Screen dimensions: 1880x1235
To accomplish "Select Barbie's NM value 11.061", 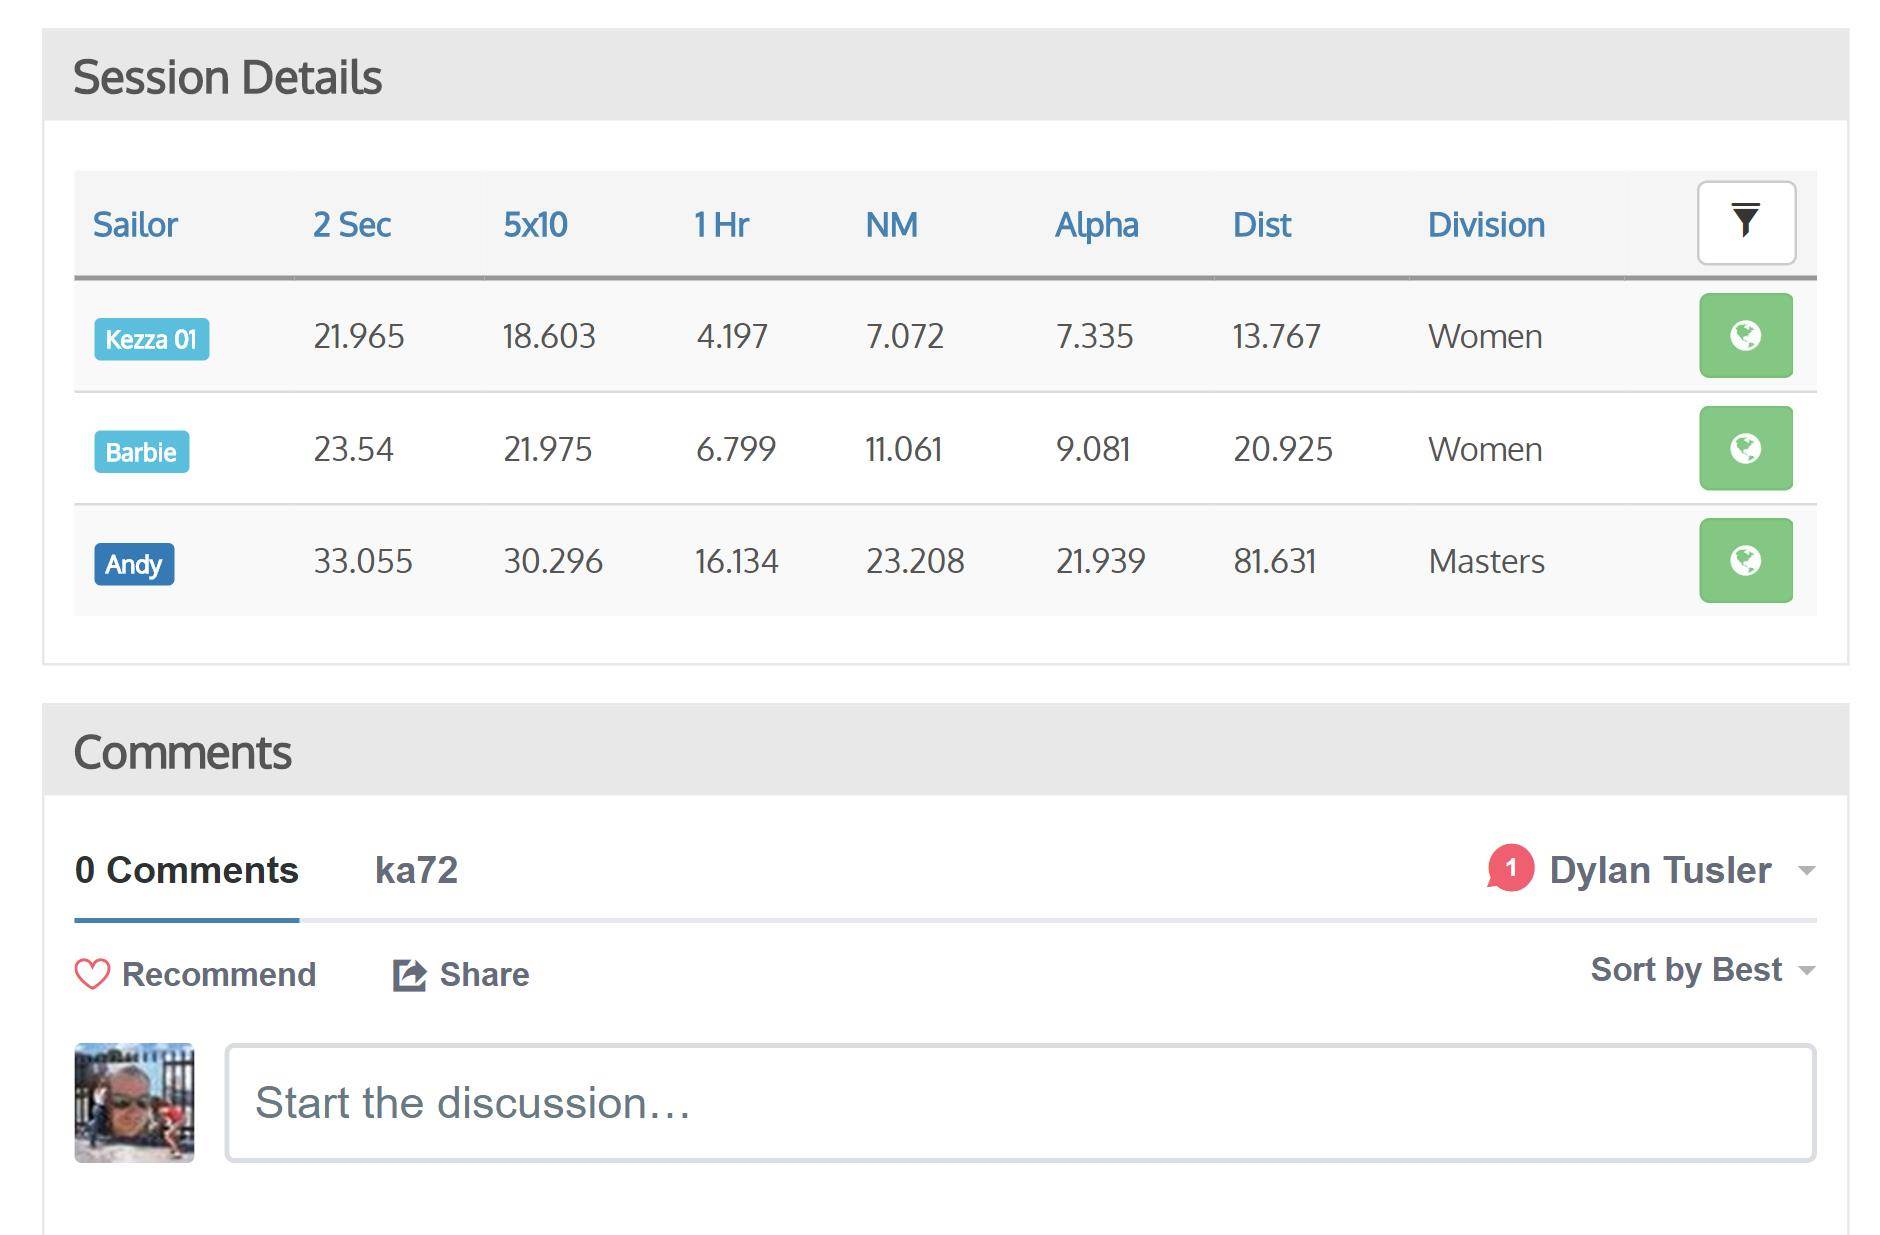I will 903,449.
